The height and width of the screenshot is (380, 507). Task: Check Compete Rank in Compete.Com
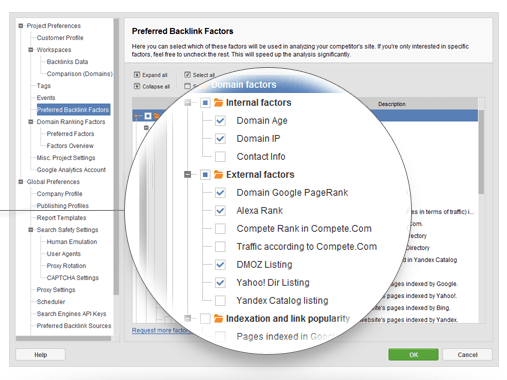[x=220, y=229]
